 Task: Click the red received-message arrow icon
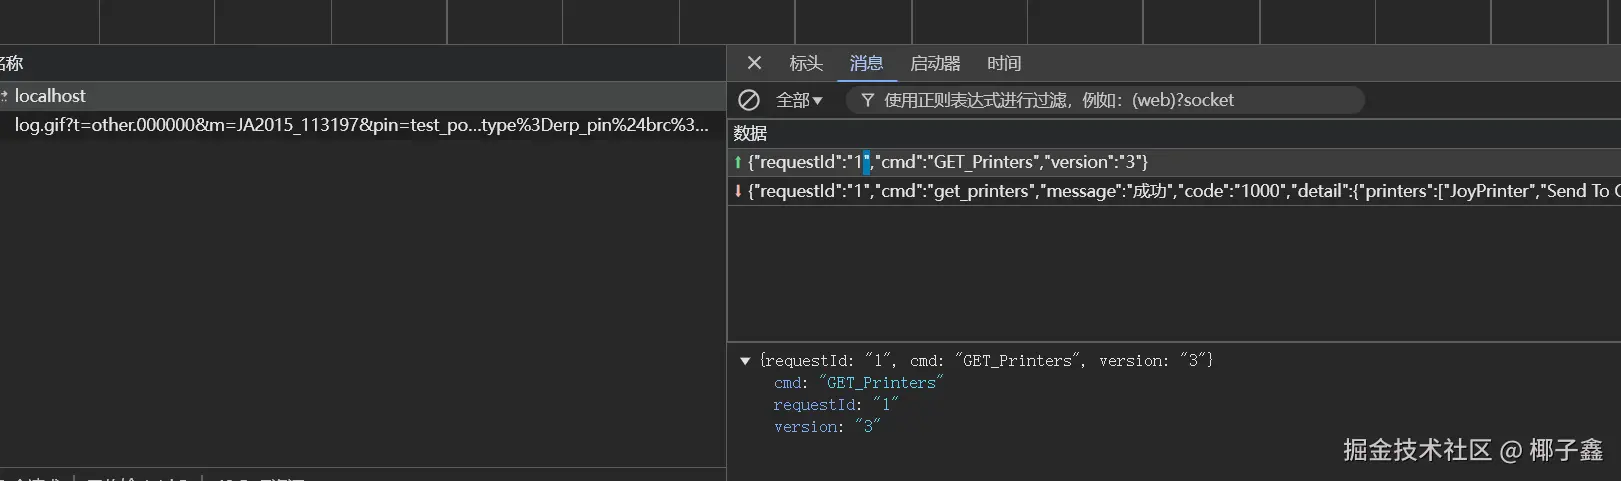tap(738, 191)
